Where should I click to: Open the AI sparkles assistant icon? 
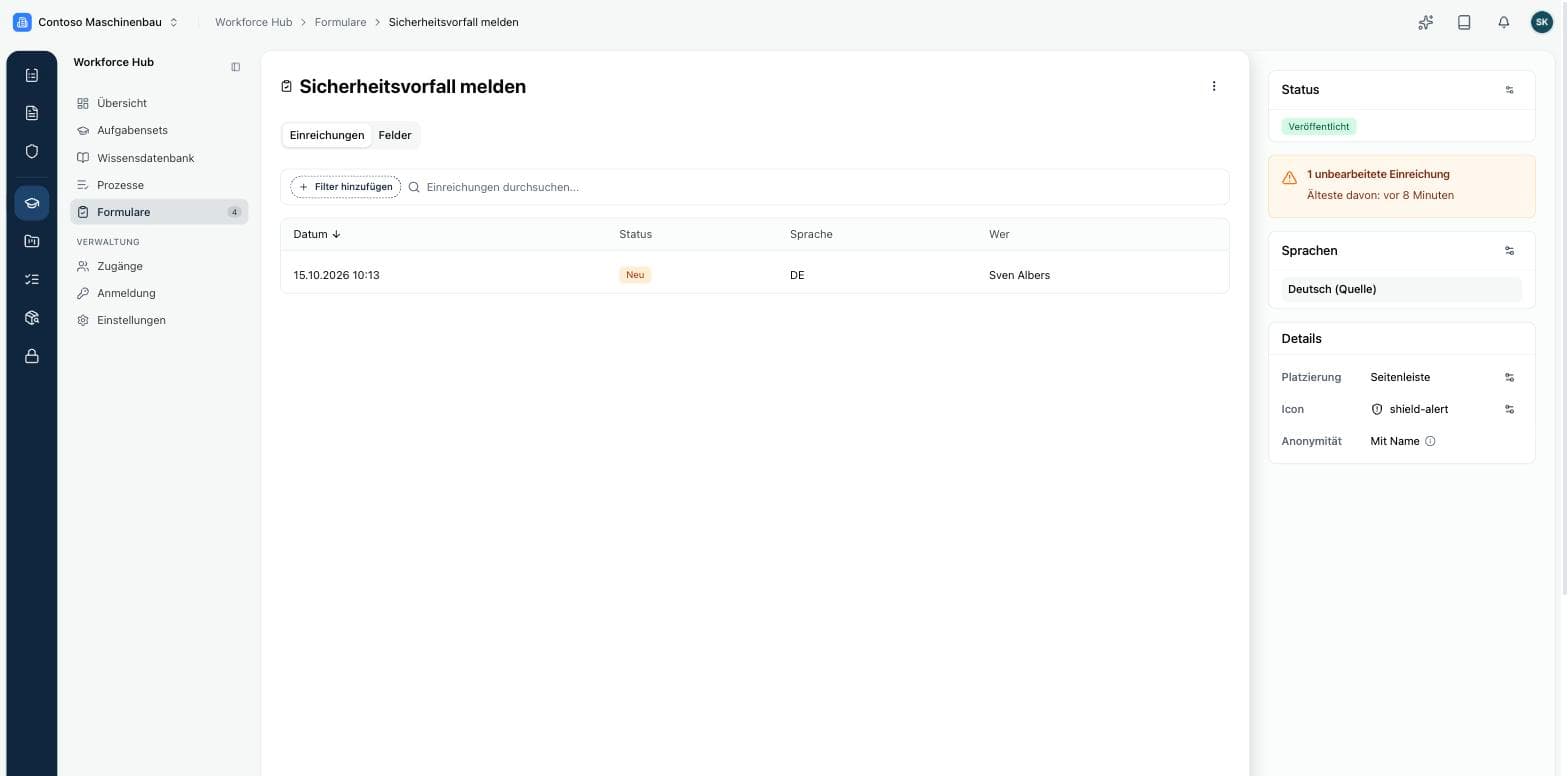[x=1425, y=22]
